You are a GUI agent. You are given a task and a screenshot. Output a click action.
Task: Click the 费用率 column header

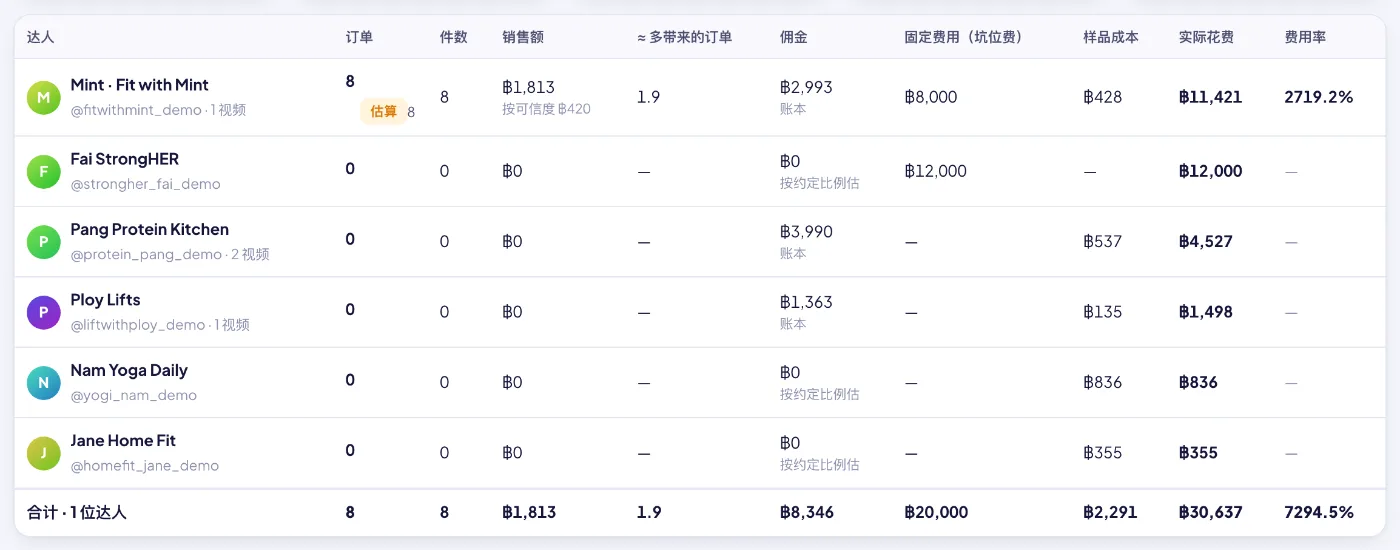[1305, 37]
